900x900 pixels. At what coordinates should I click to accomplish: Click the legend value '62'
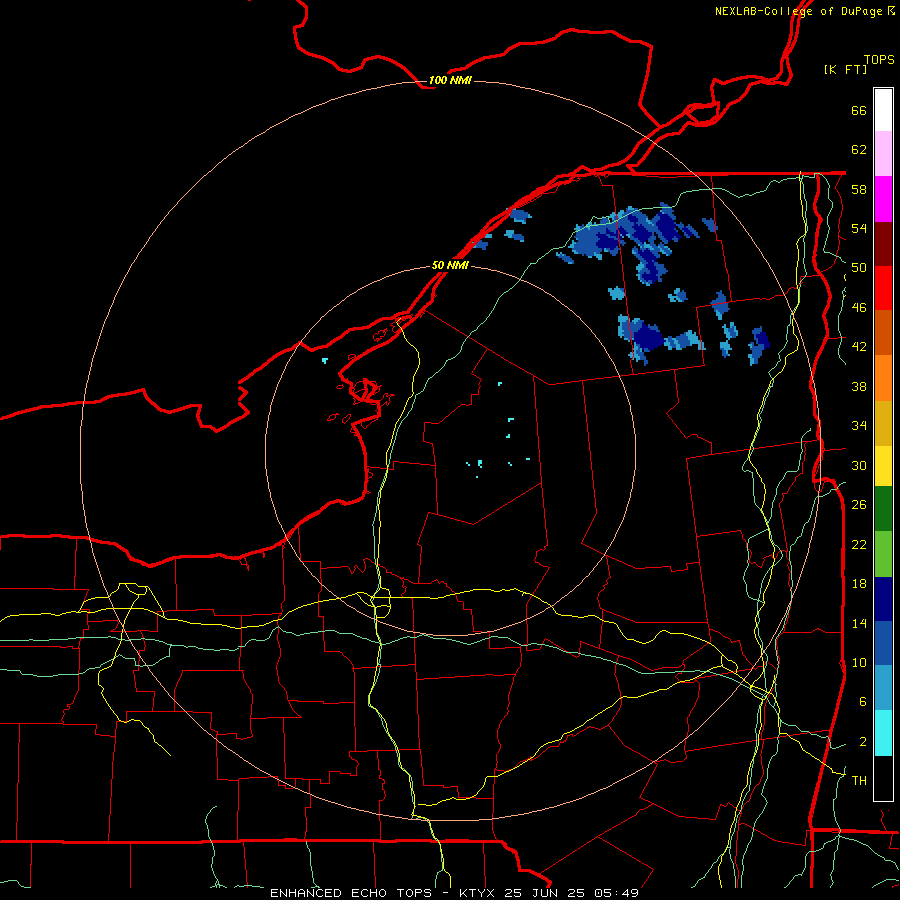coord(859,150)
